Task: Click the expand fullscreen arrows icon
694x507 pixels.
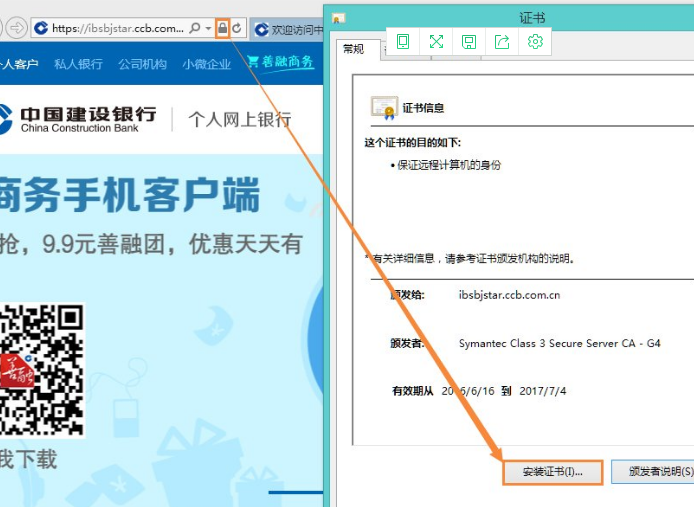Action: coord(436,41)
